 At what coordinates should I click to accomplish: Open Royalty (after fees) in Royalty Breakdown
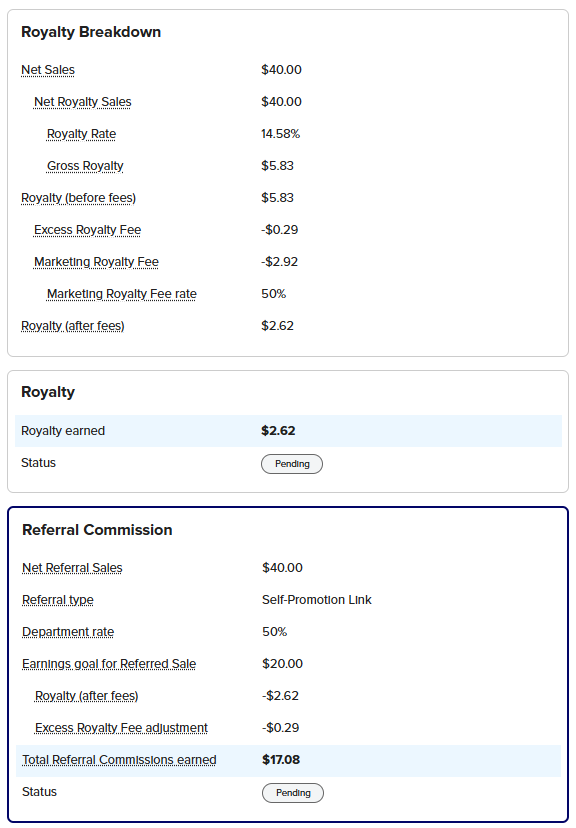[x=72, y=326]
